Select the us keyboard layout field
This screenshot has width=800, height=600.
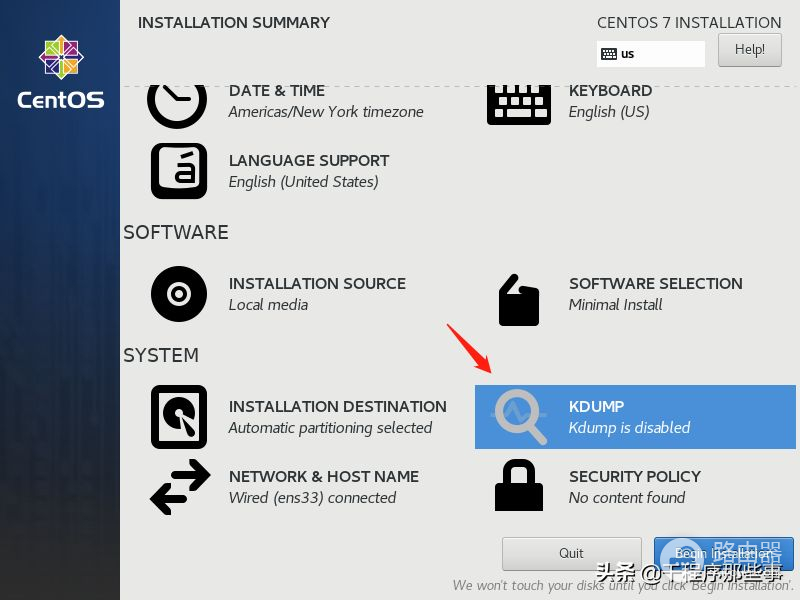pos(651,54)
